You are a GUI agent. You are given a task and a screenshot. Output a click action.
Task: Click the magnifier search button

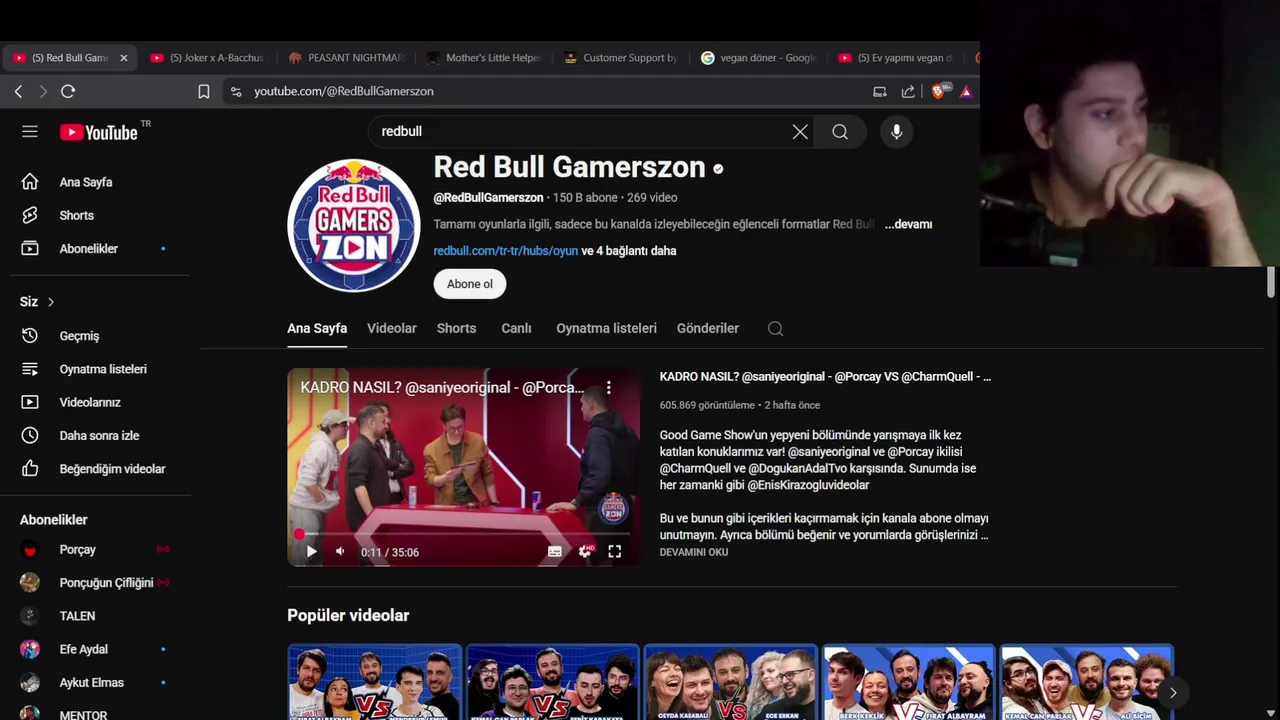pyautogui.click(x=840, y=132)
